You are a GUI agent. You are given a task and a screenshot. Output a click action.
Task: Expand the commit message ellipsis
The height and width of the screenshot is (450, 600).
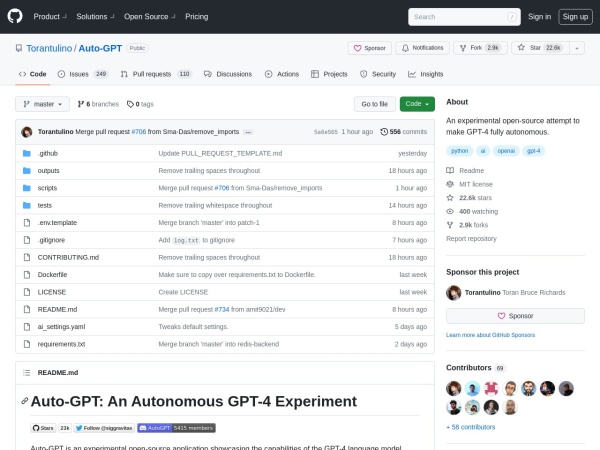tap(248, 132)
